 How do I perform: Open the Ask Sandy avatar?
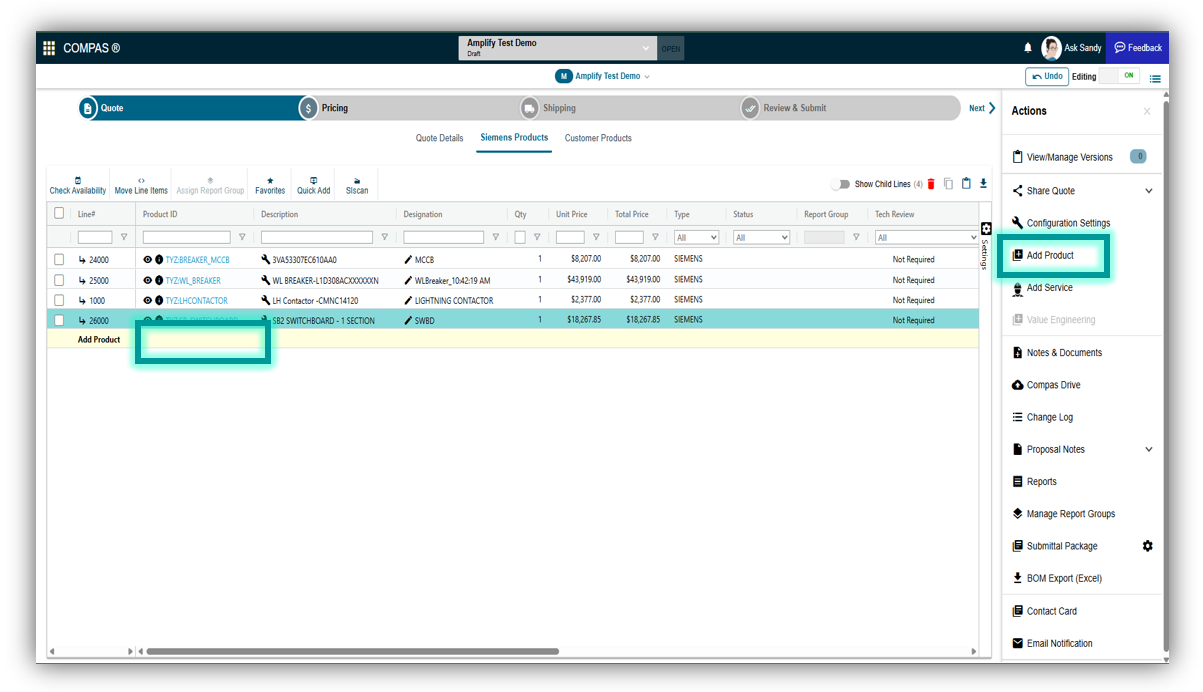tap(1051, 48)
